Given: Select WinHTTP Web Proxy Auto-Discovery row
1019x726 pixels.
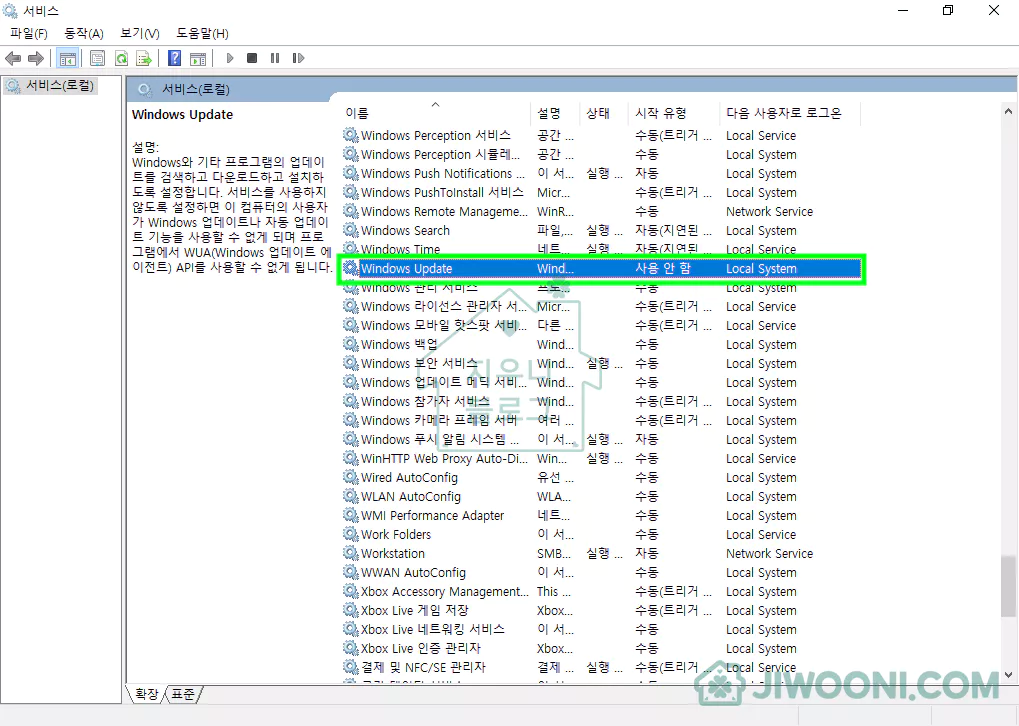Looking at the screenshot, I should (601, 458).
